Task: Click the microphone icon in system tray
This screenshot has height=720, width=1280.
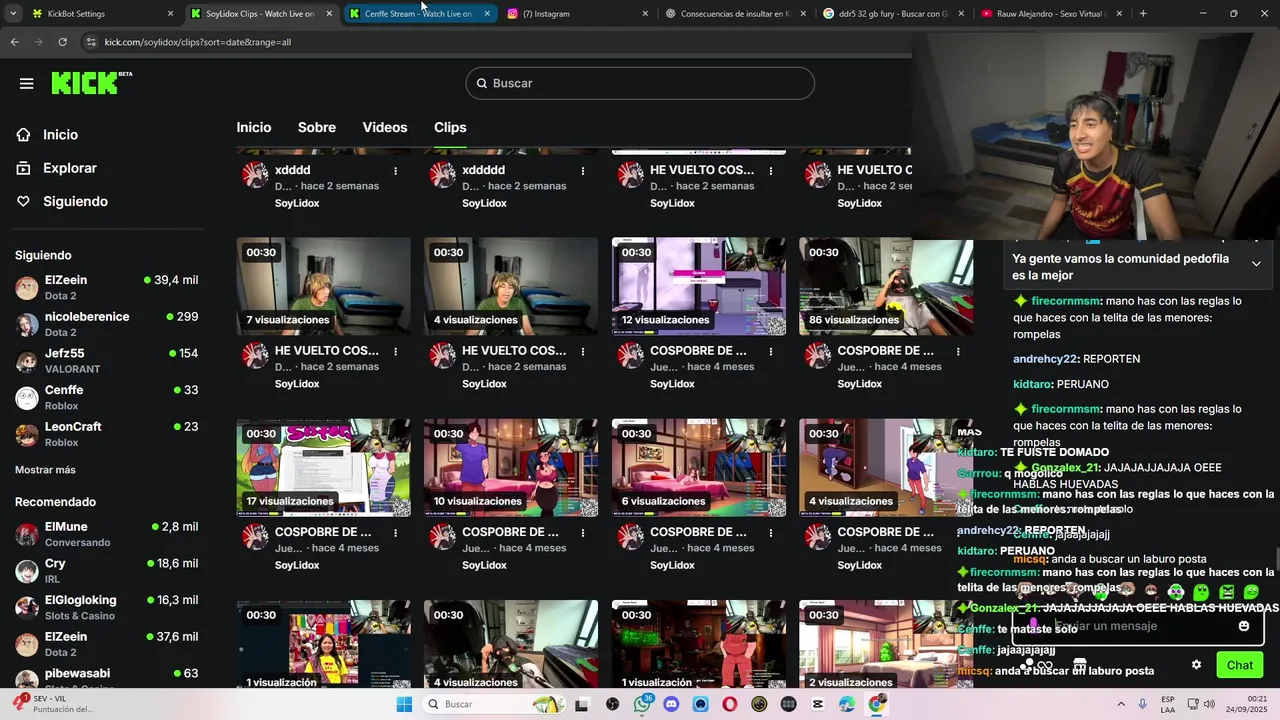Action: point(1142,704)
